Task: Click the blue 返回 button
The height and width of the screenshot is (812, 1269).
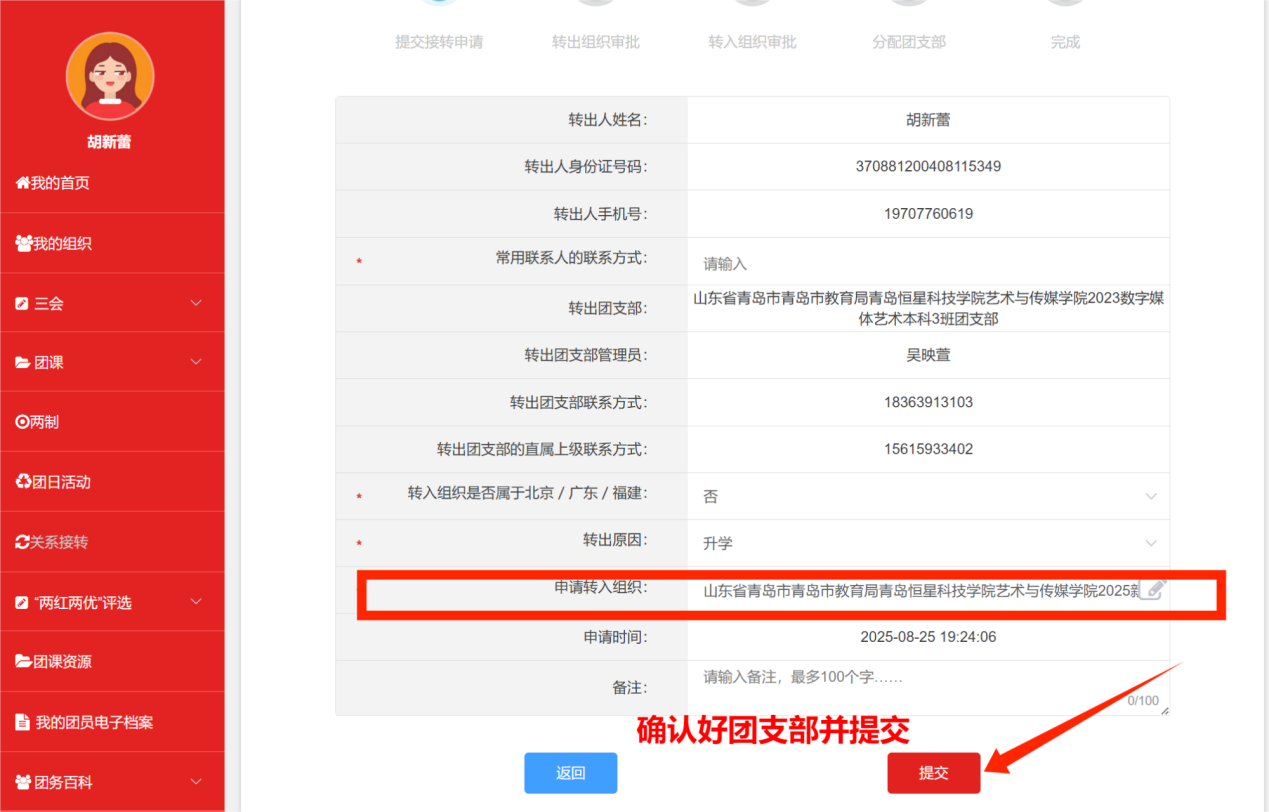Action: (570, 773)
